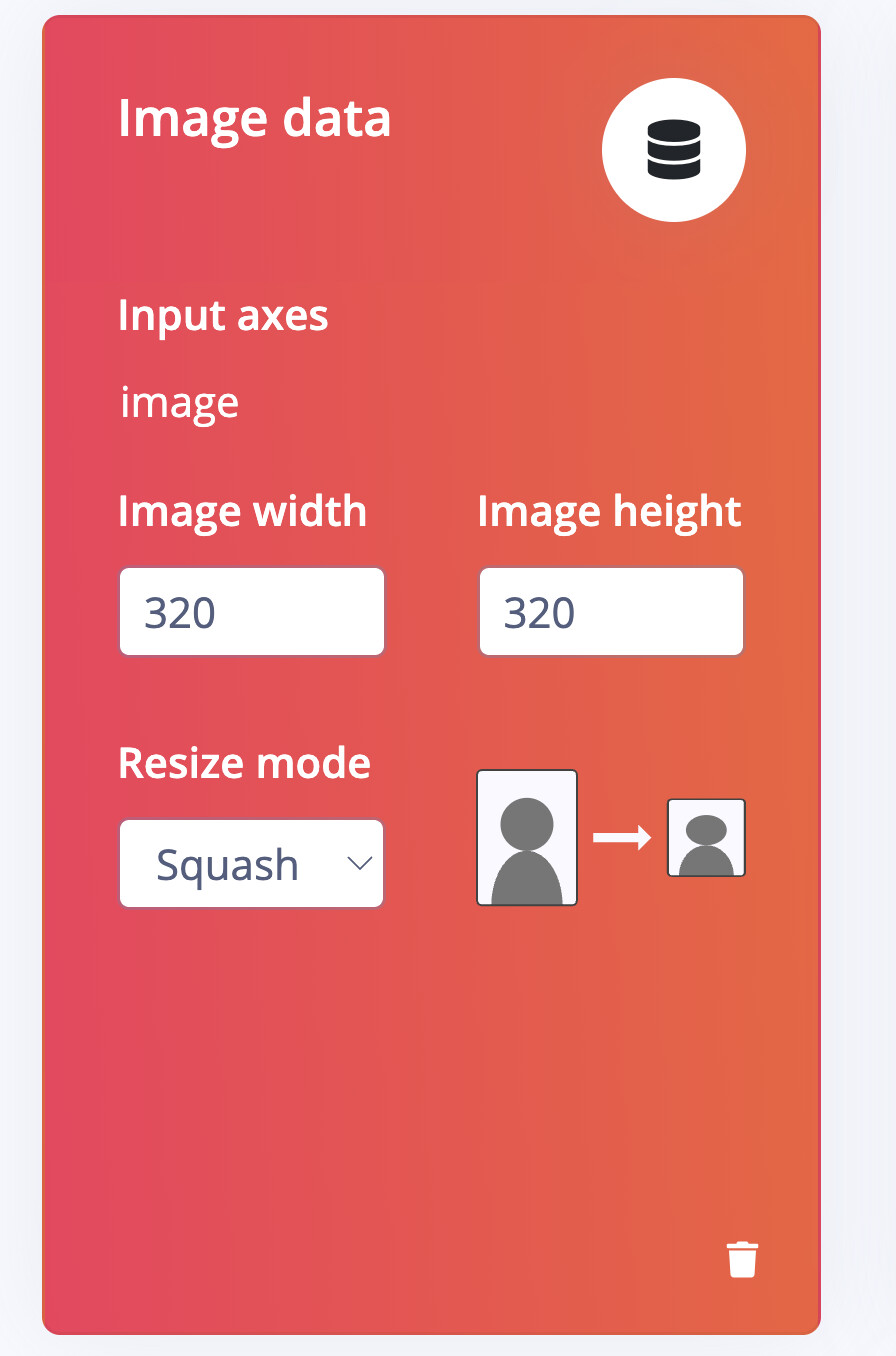Image resolution: width=896 pixels, height=1356 pixels.
Task: Click the "Input axes" label
Action: [223, 315]
